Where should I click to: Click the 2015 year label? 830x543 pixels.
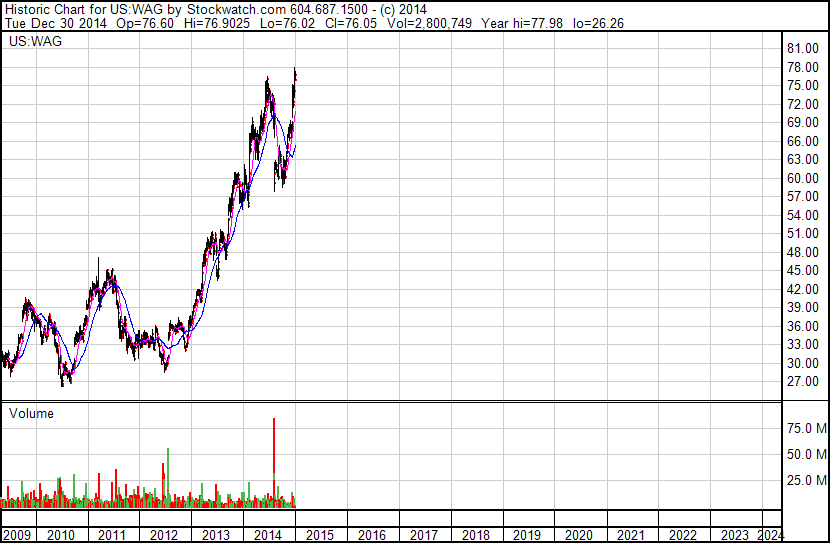[x=320, y=535]
